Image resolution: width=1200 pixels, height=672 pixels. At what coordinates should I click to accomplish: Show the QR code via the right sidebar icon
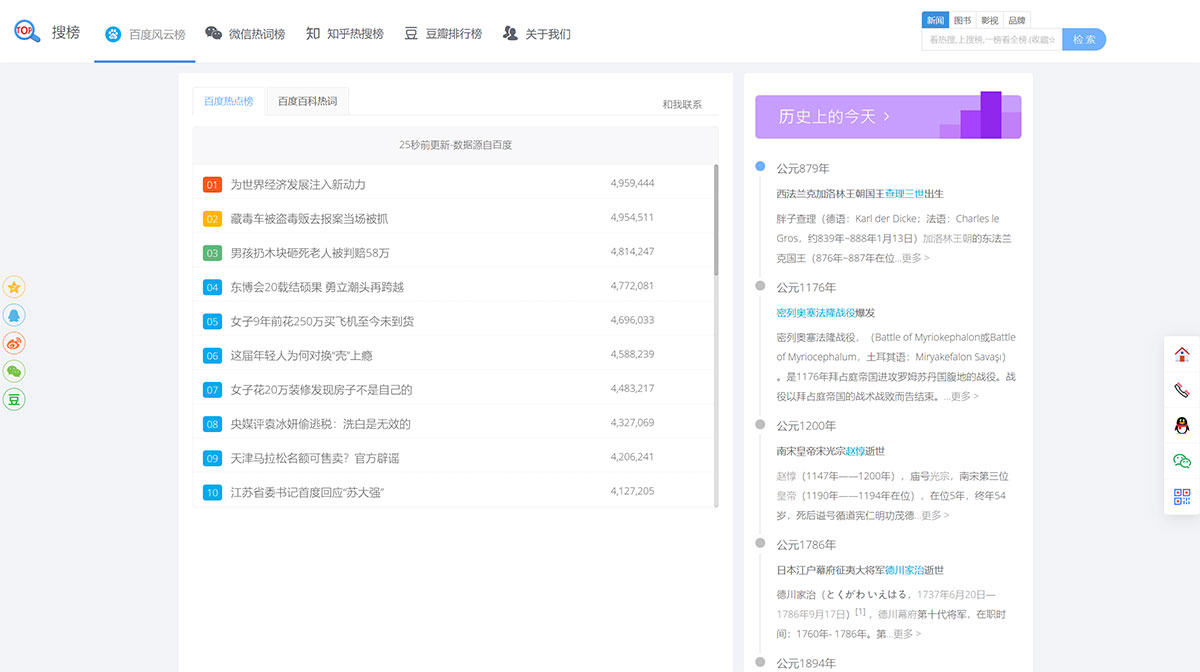click(1180, 495)
